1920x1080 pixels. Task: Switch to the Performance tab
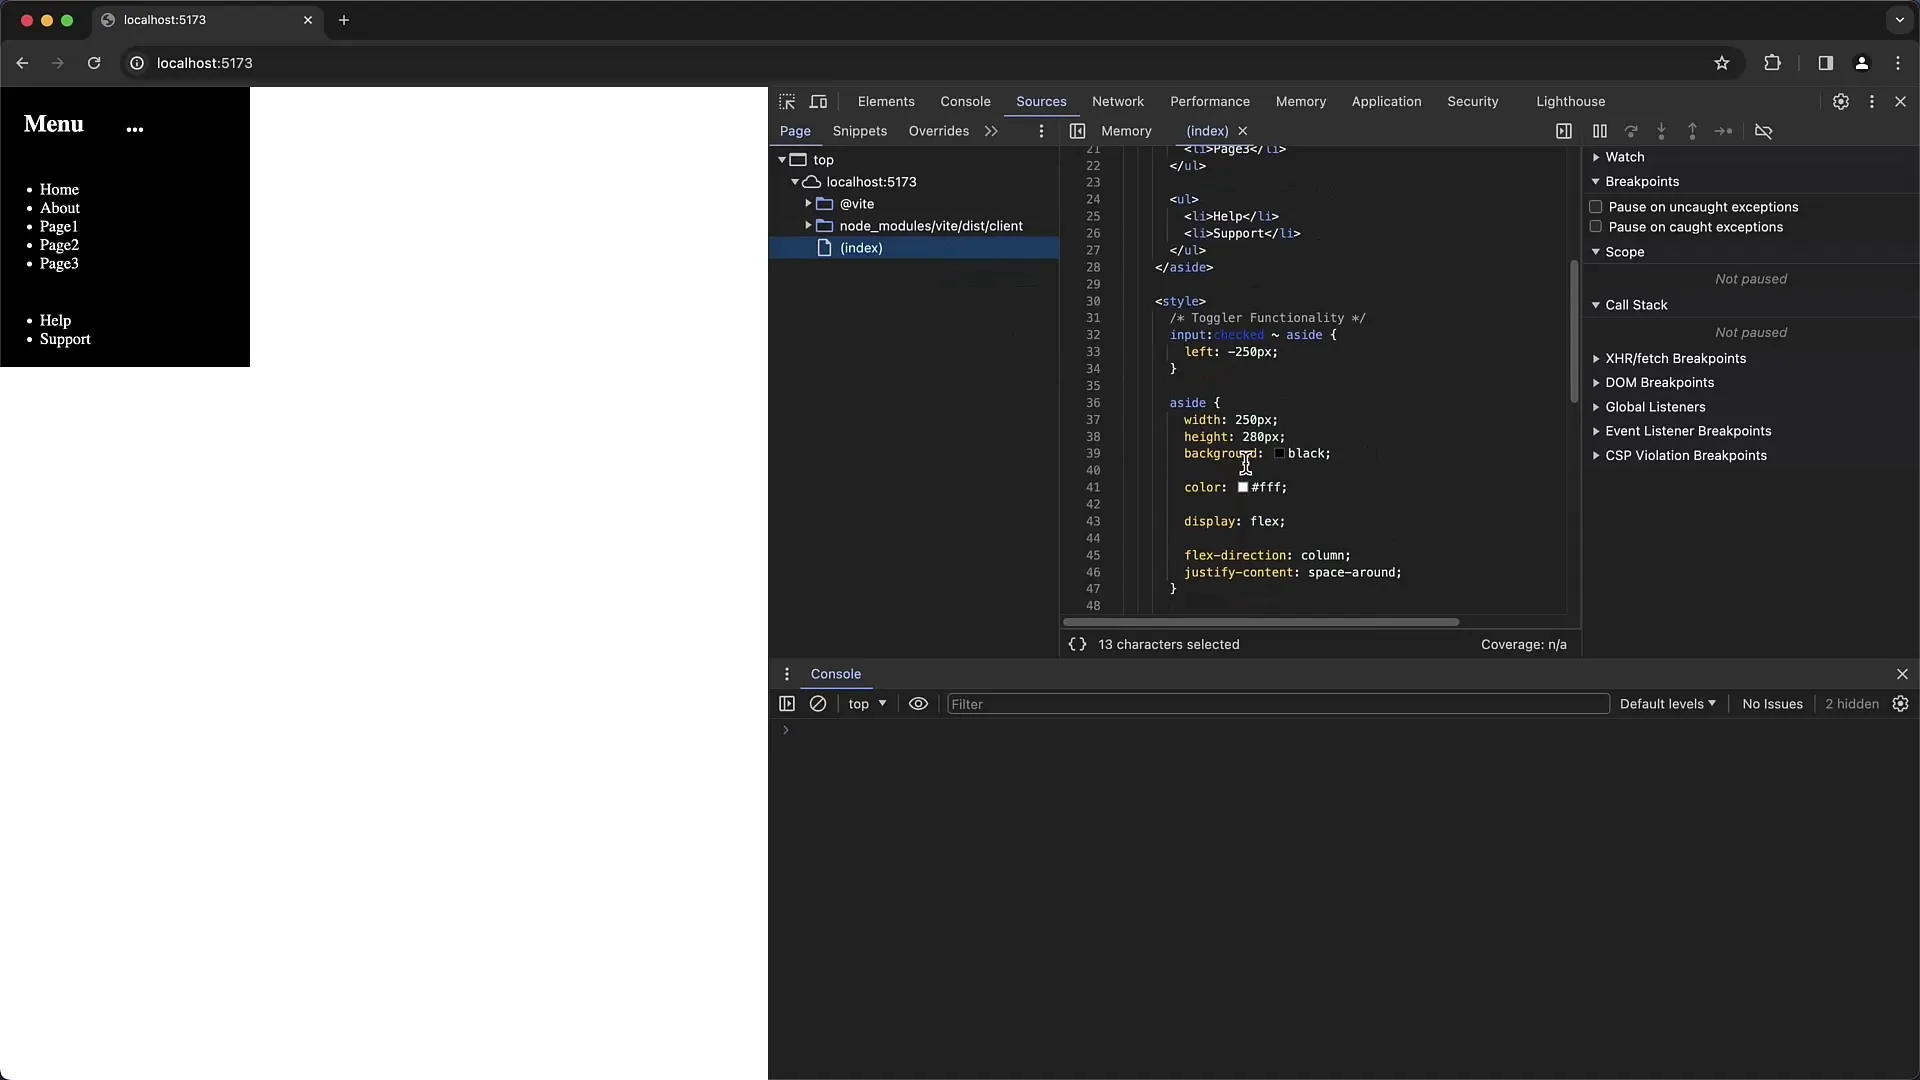coord(1210,101)
